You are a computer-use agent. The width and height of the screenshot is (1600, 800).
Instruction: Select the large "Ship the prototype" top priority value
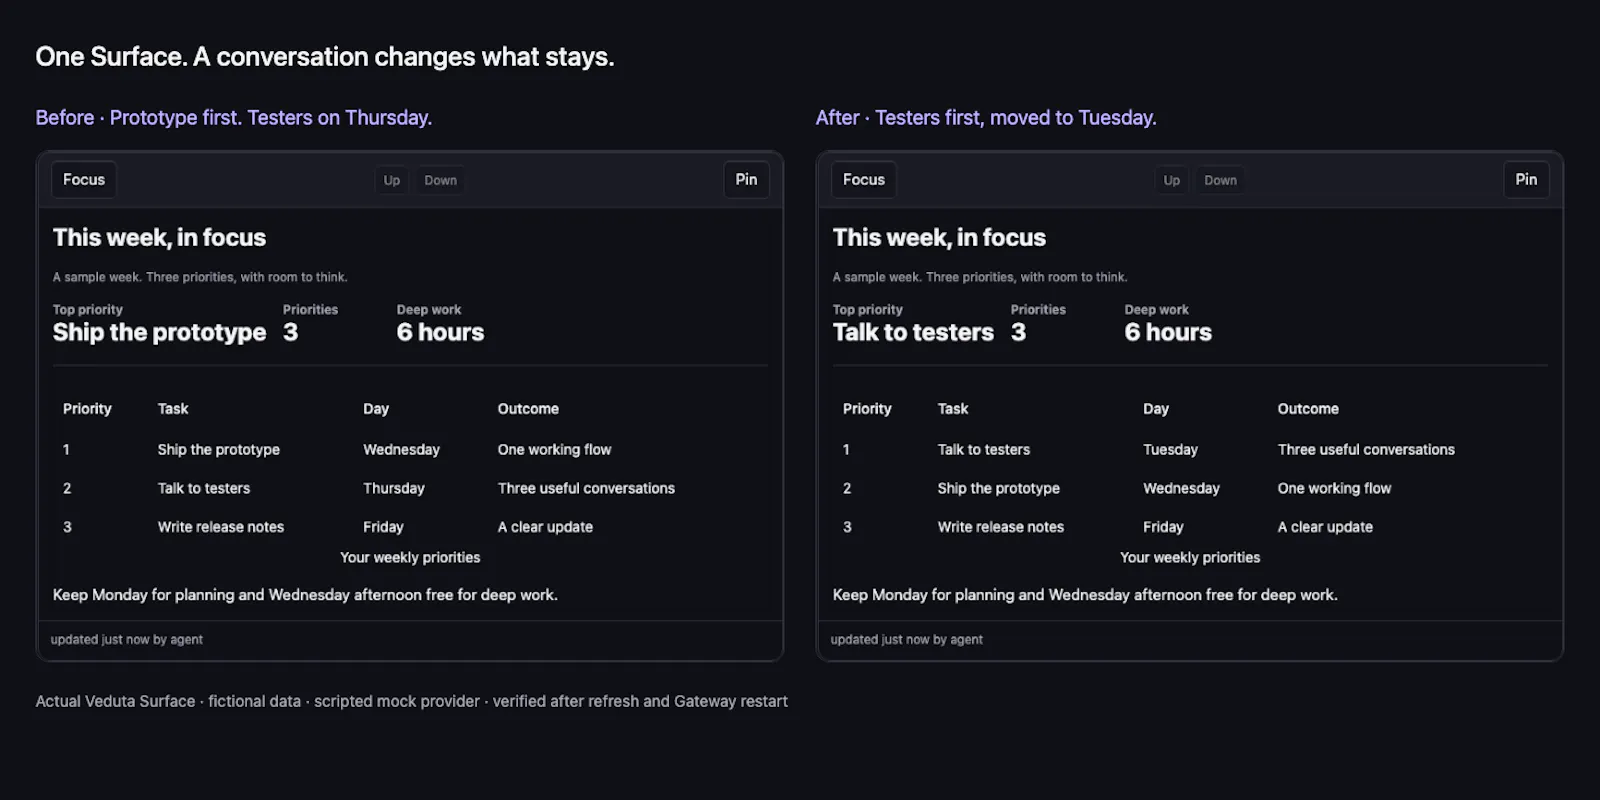160,333
